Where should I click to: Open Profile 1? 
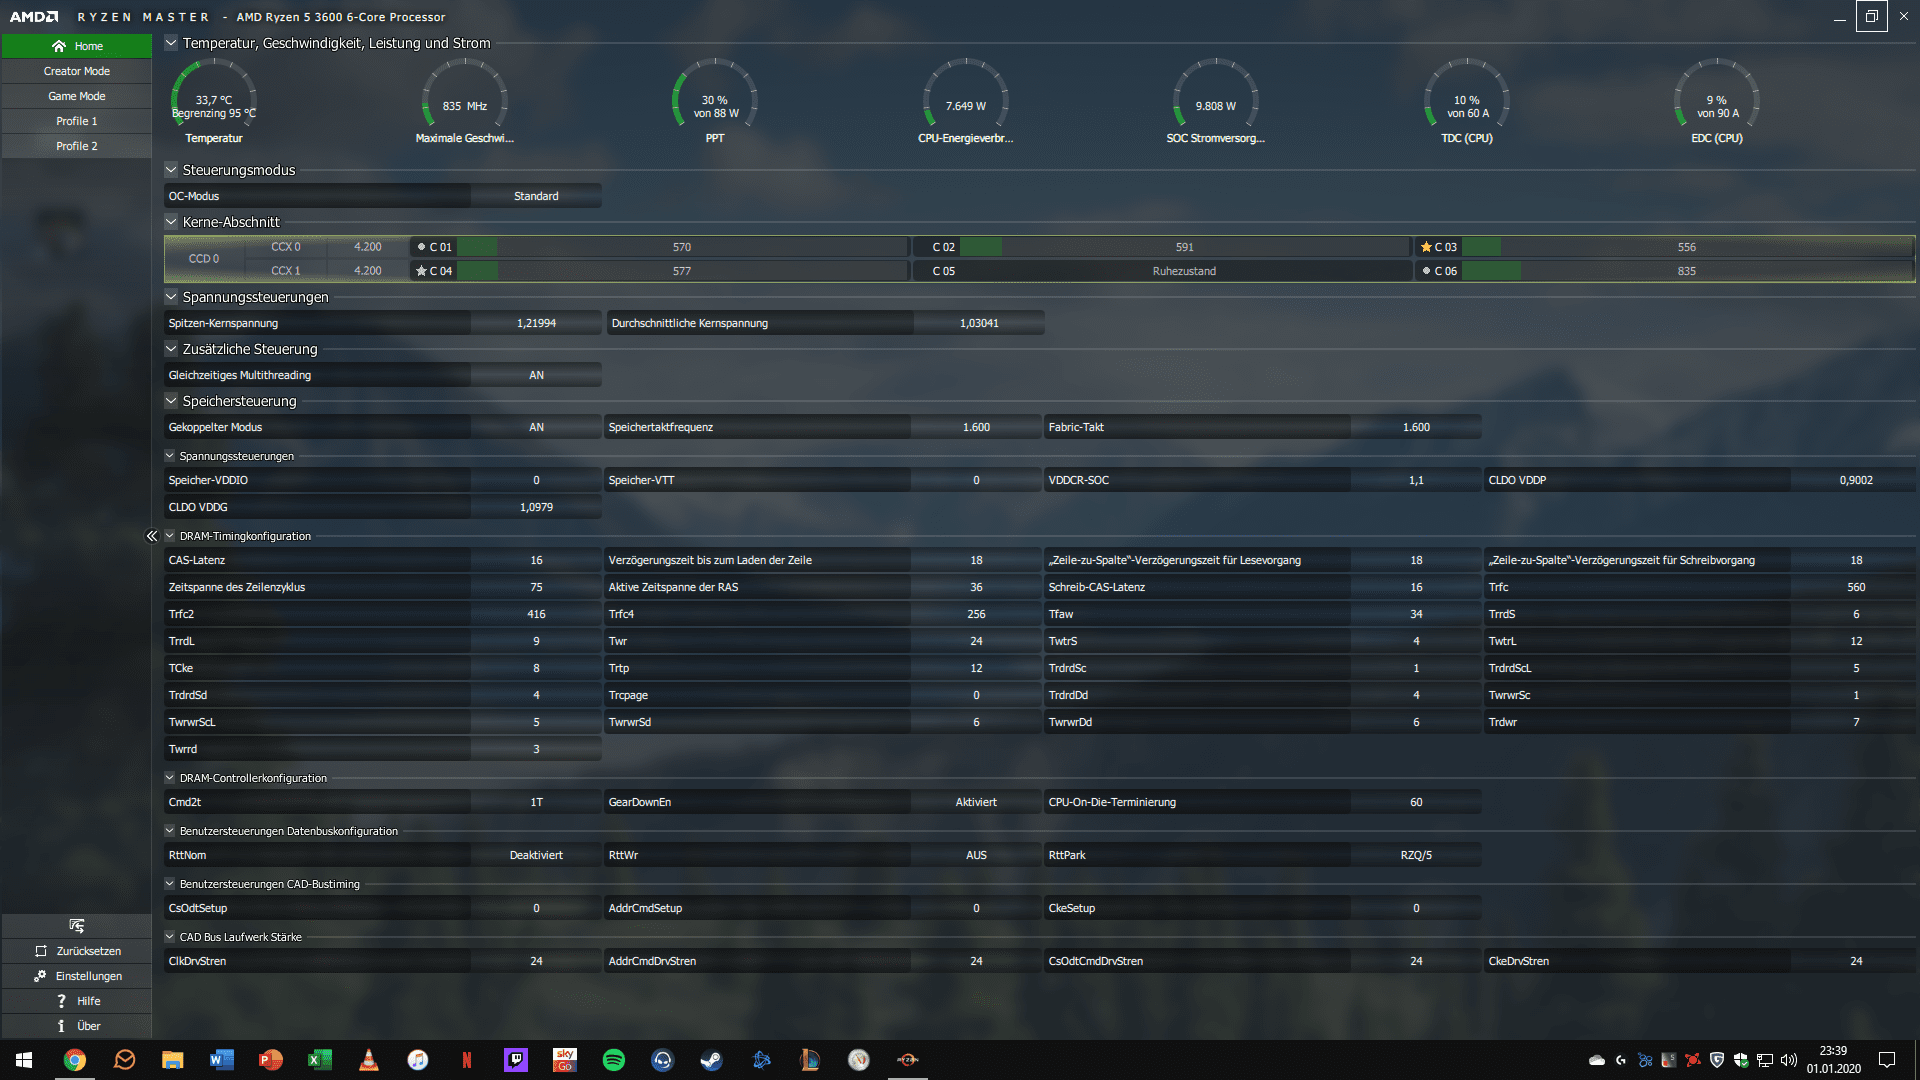[x=77, y=121]
